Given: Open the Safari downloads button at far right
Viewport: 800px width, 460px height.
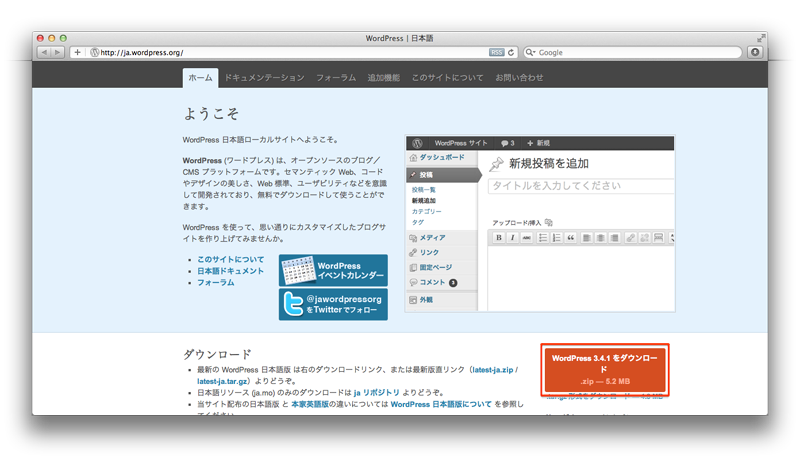Looking at the screenshot, I should tap(755, 52).
